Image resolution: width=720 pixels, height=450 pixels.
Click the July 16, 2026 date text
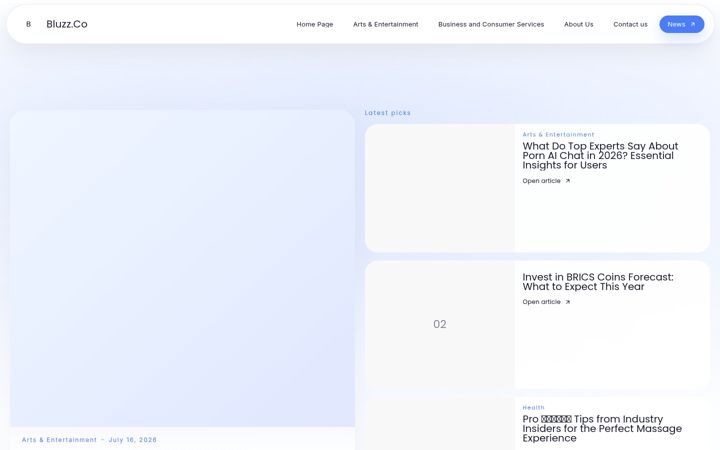click(x=133, y=439)
